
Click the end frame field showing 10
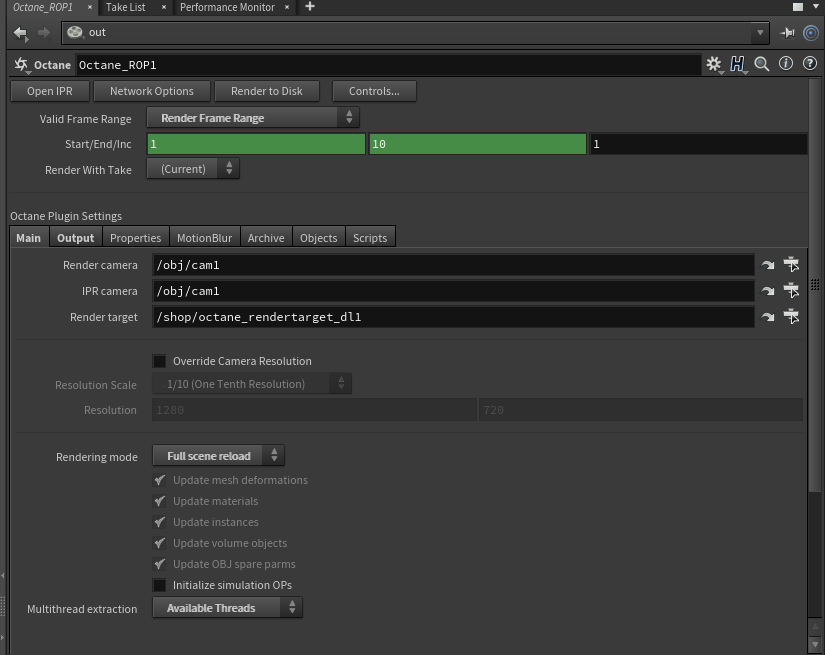[478, 144]
